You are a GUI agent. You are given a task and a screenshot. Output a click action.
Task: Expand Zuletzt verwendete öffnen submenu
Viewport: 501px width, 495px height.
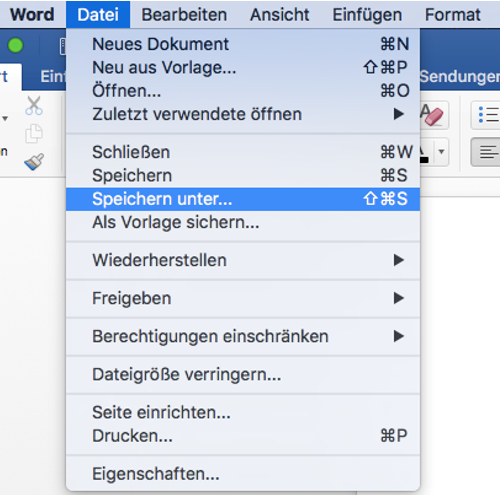243,114
